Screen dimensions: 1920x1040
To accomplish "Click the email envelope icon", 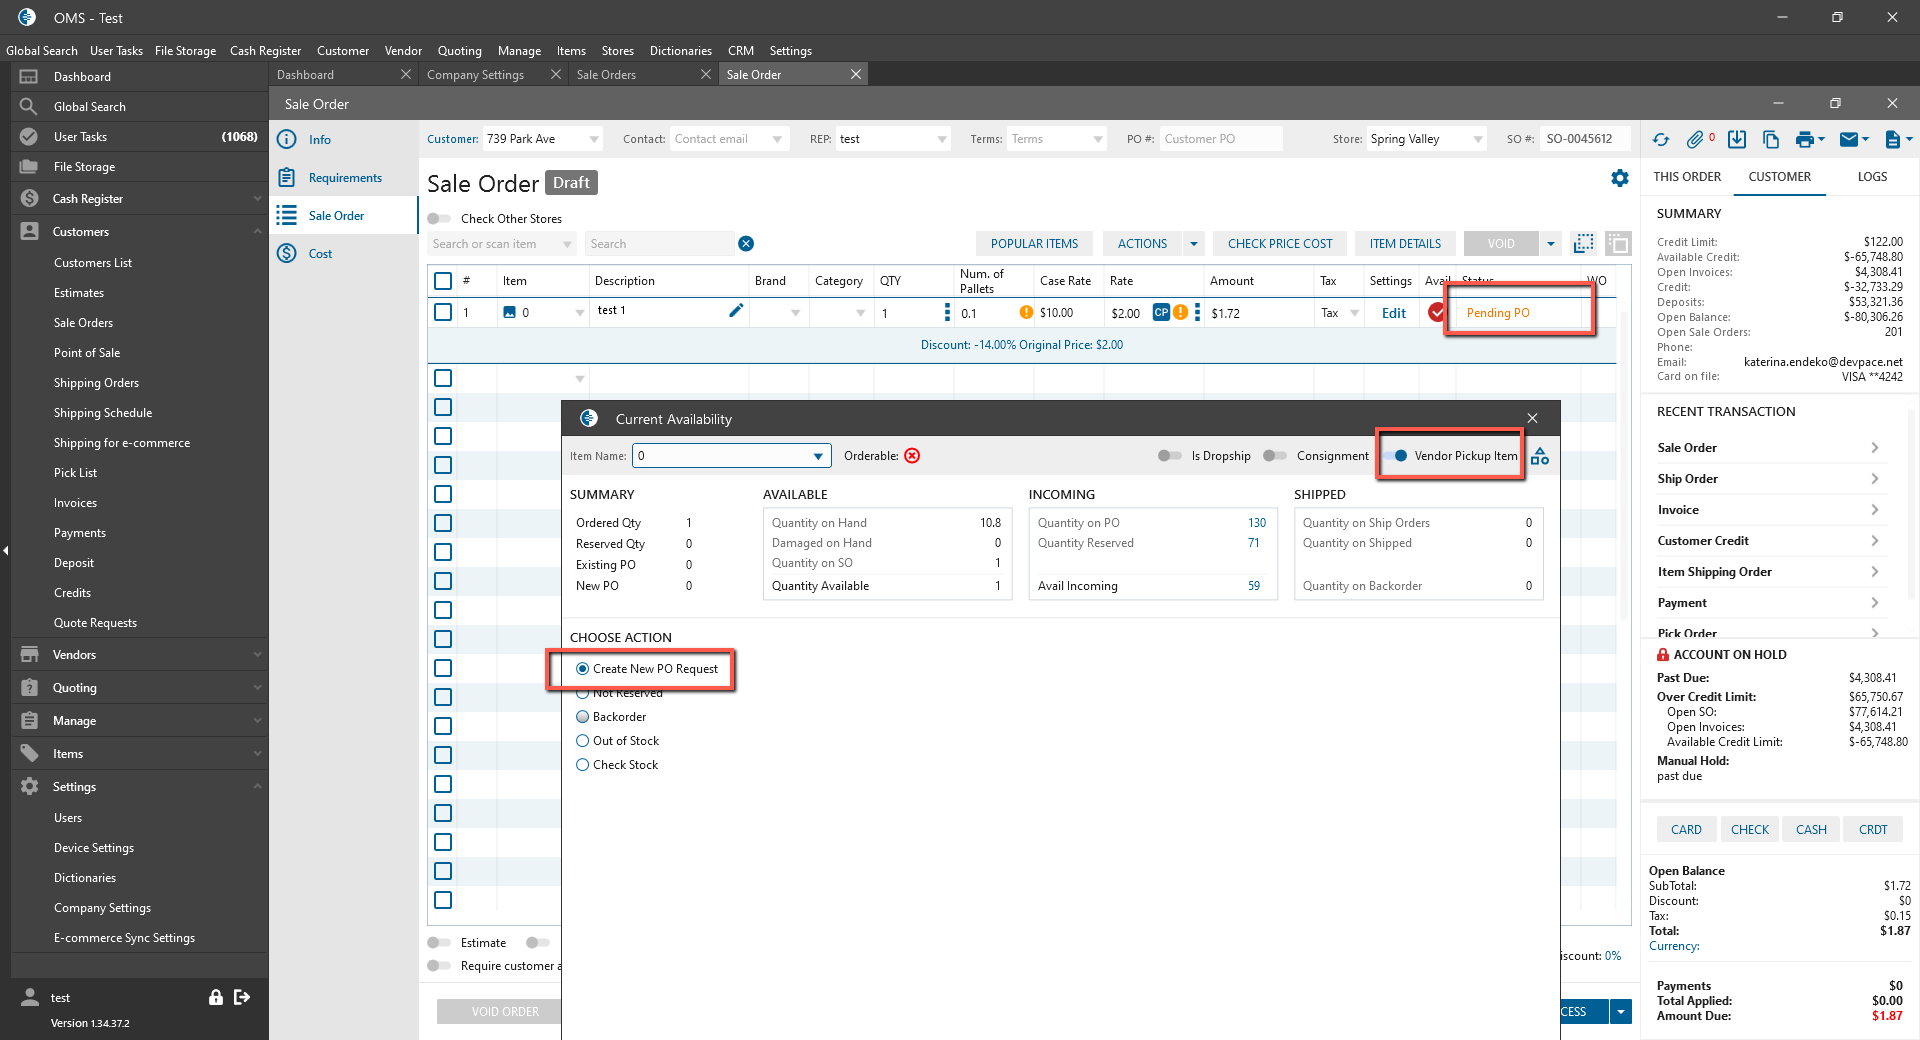I will click(1849, 140).
